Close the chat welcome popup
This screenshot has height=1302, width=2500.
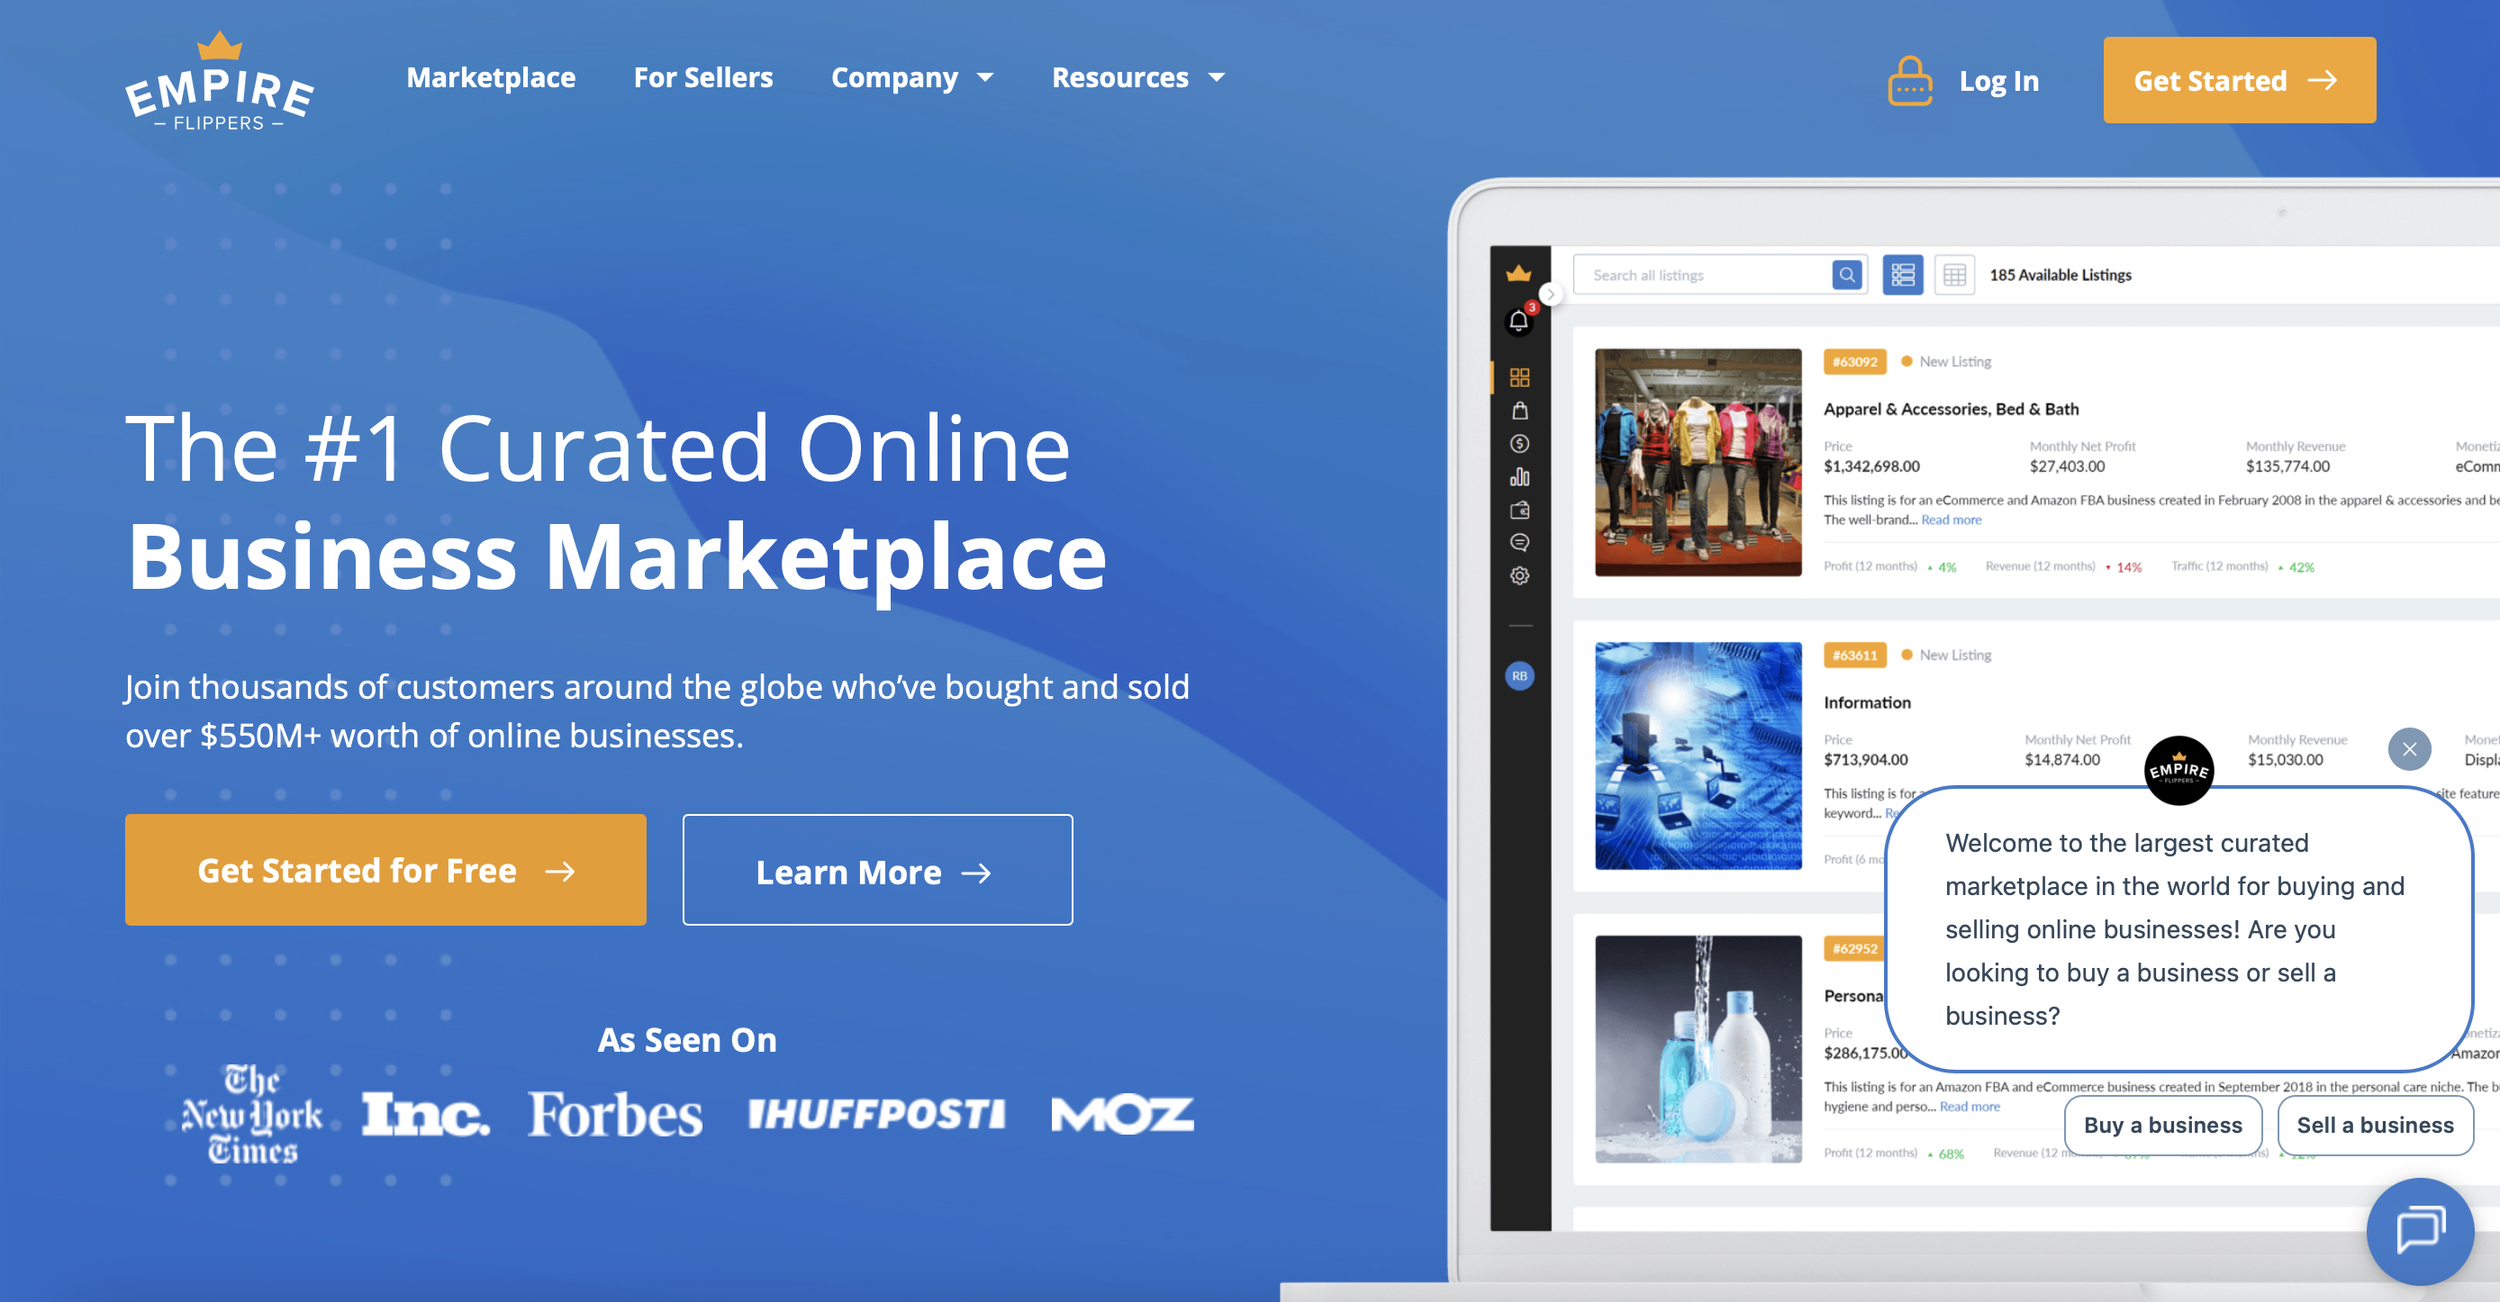pos(2409,749)
